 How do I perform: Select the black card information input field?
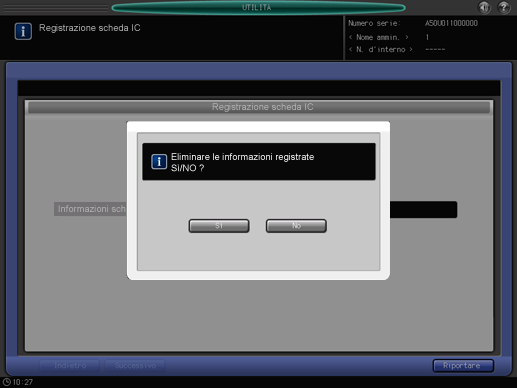pos(423,209)
